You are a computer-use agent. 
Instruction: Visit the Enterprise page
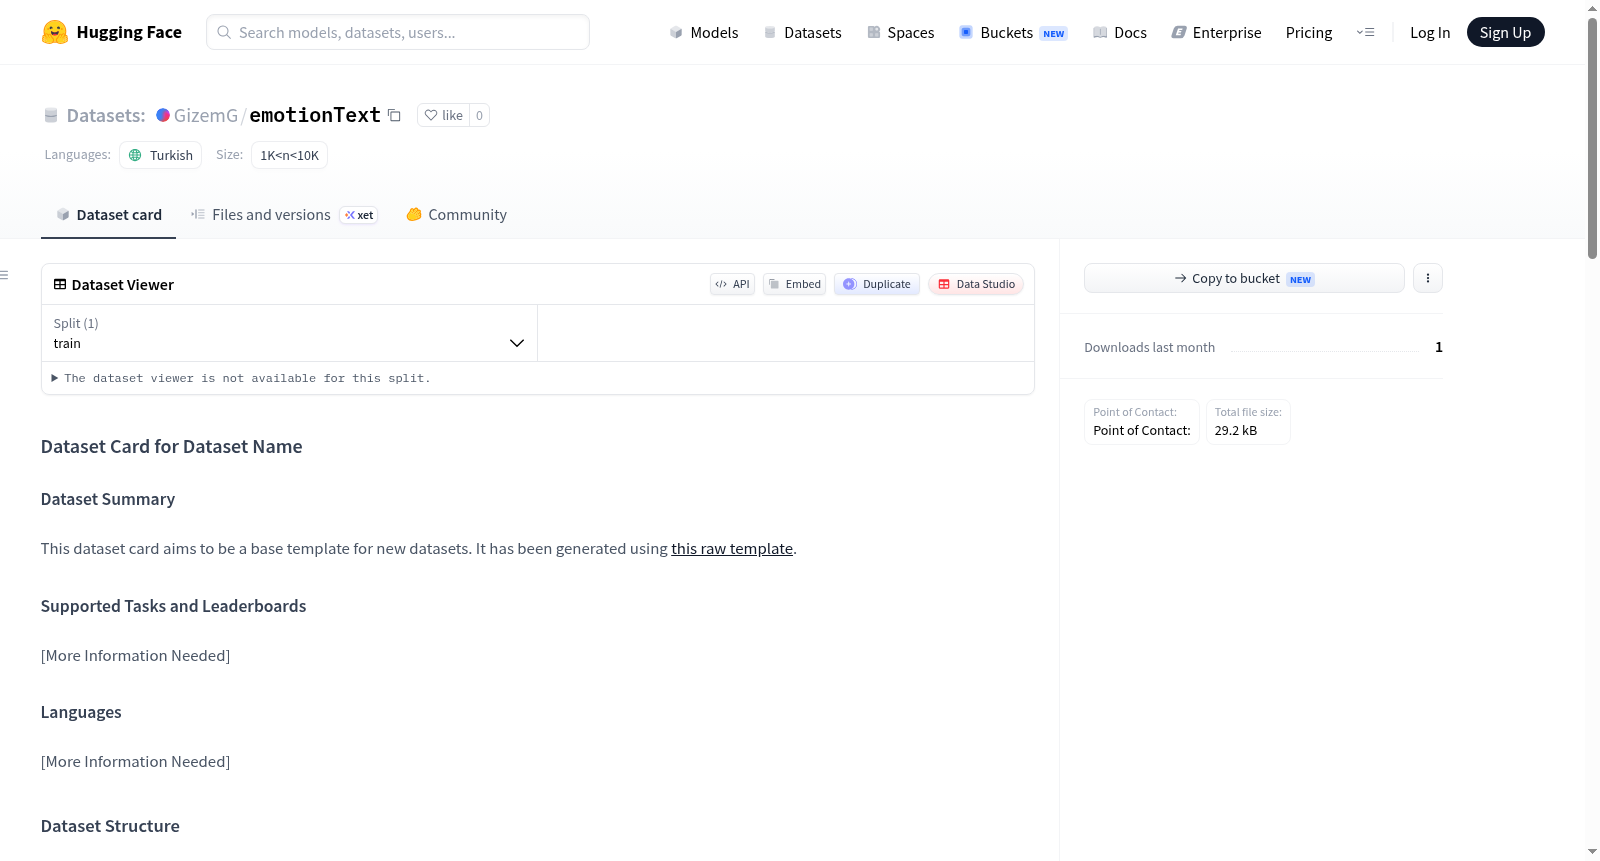tap(1216, 32)
